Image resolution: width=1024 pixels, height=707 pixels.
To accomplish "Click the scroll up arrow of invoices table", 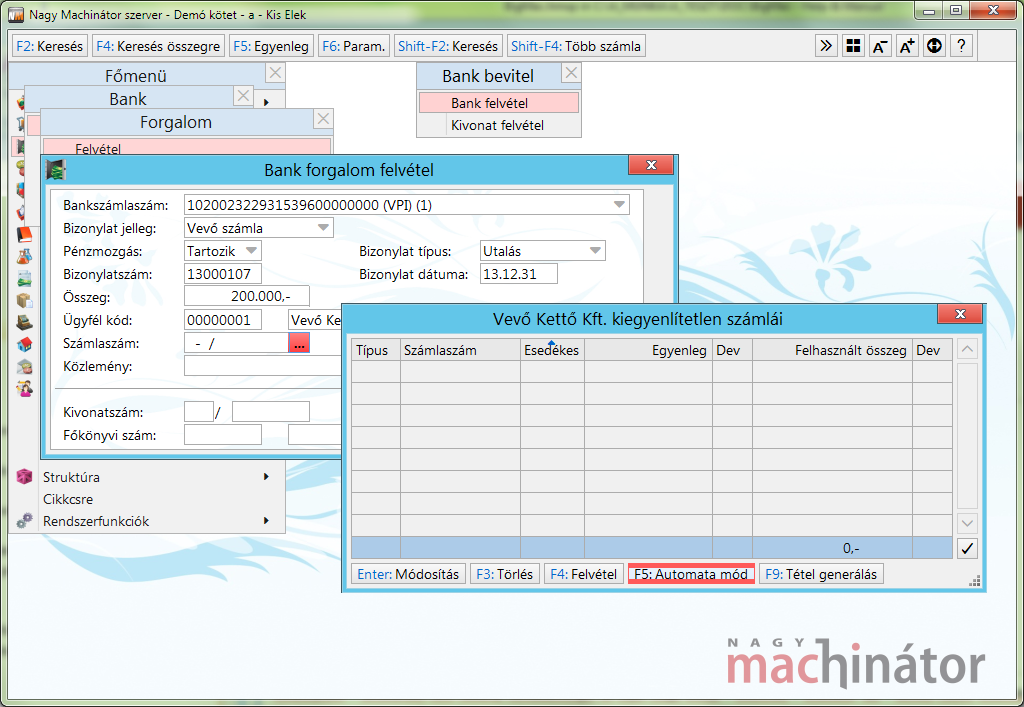I will pyautogui.click(x=967, y=349).
